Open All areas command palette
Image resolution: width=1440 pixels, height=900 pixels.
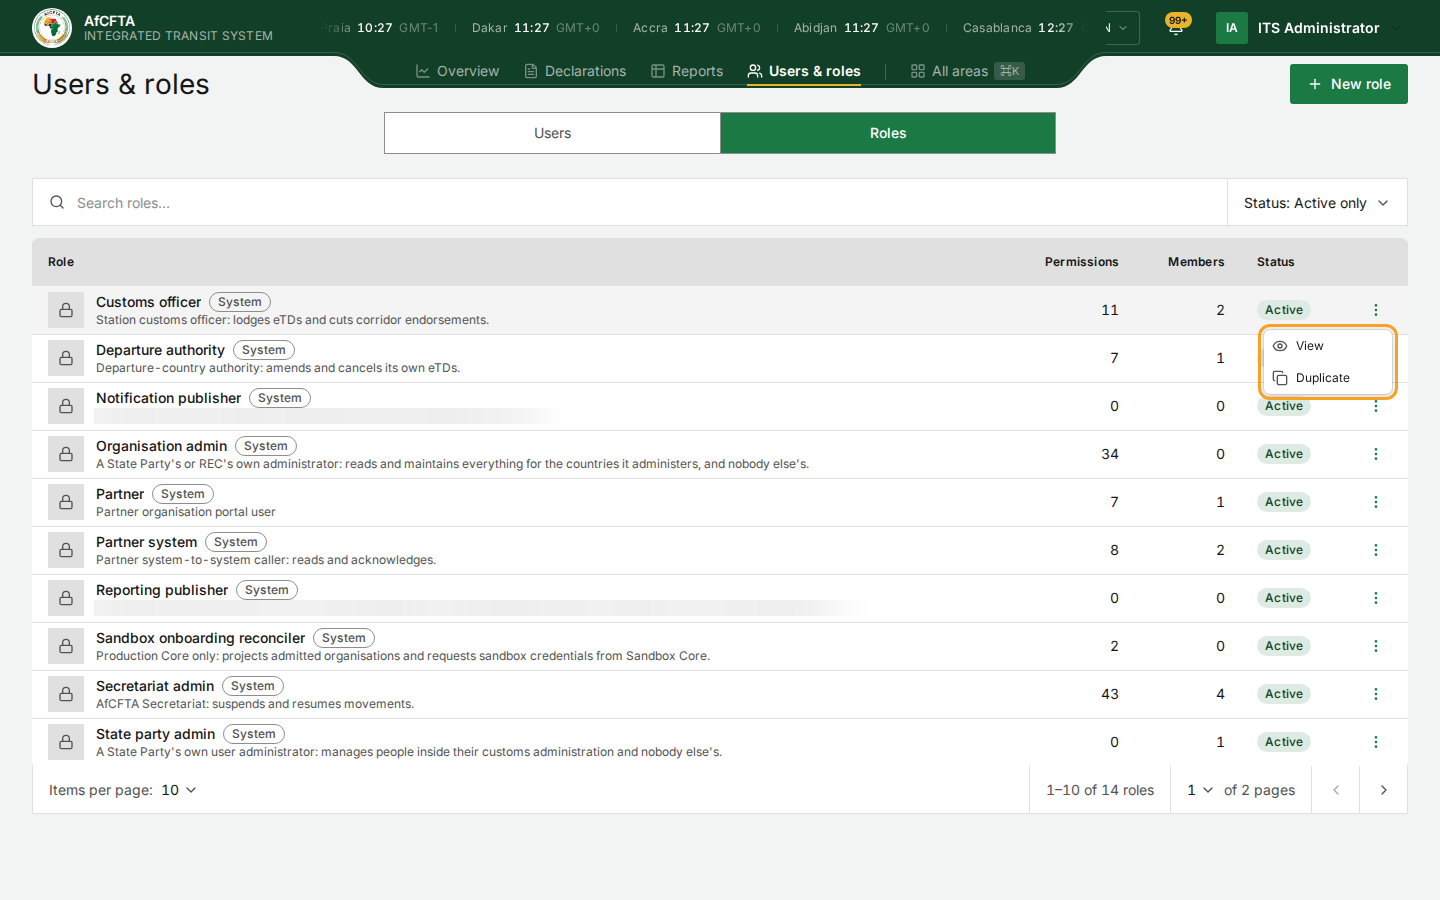(967, 71)
